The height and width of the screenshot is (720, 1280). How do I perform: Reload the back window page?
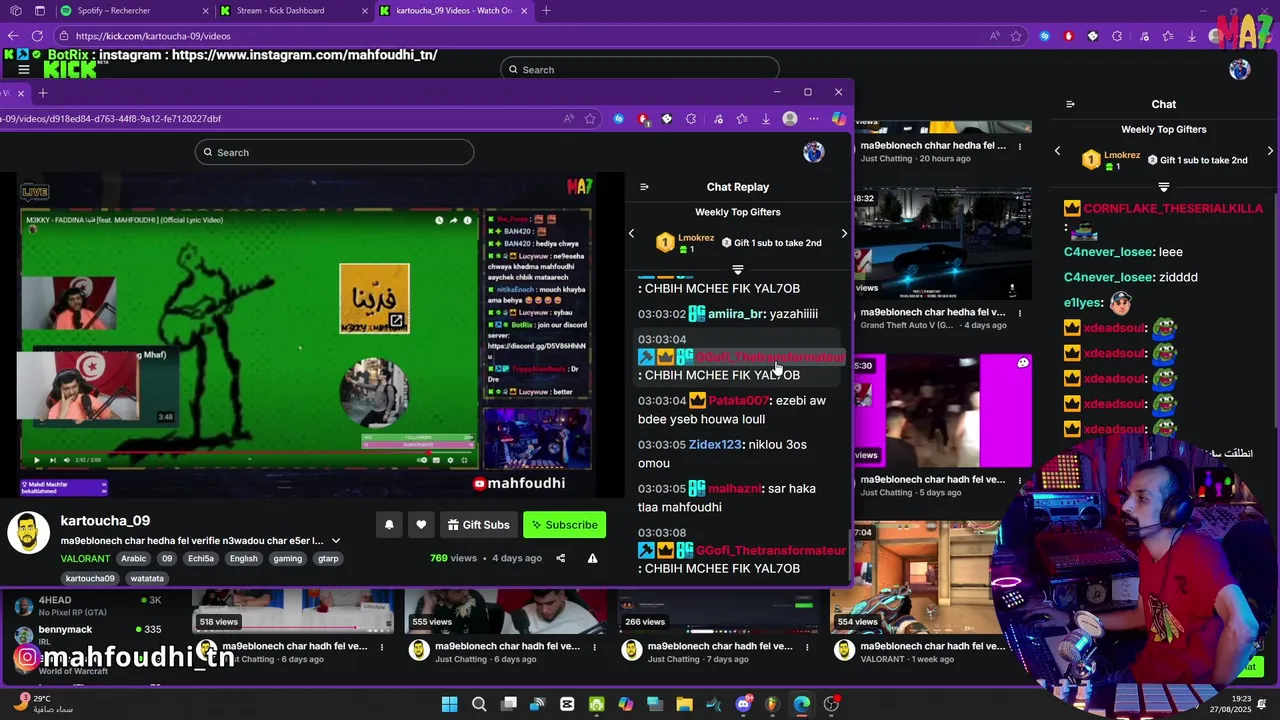37,36
